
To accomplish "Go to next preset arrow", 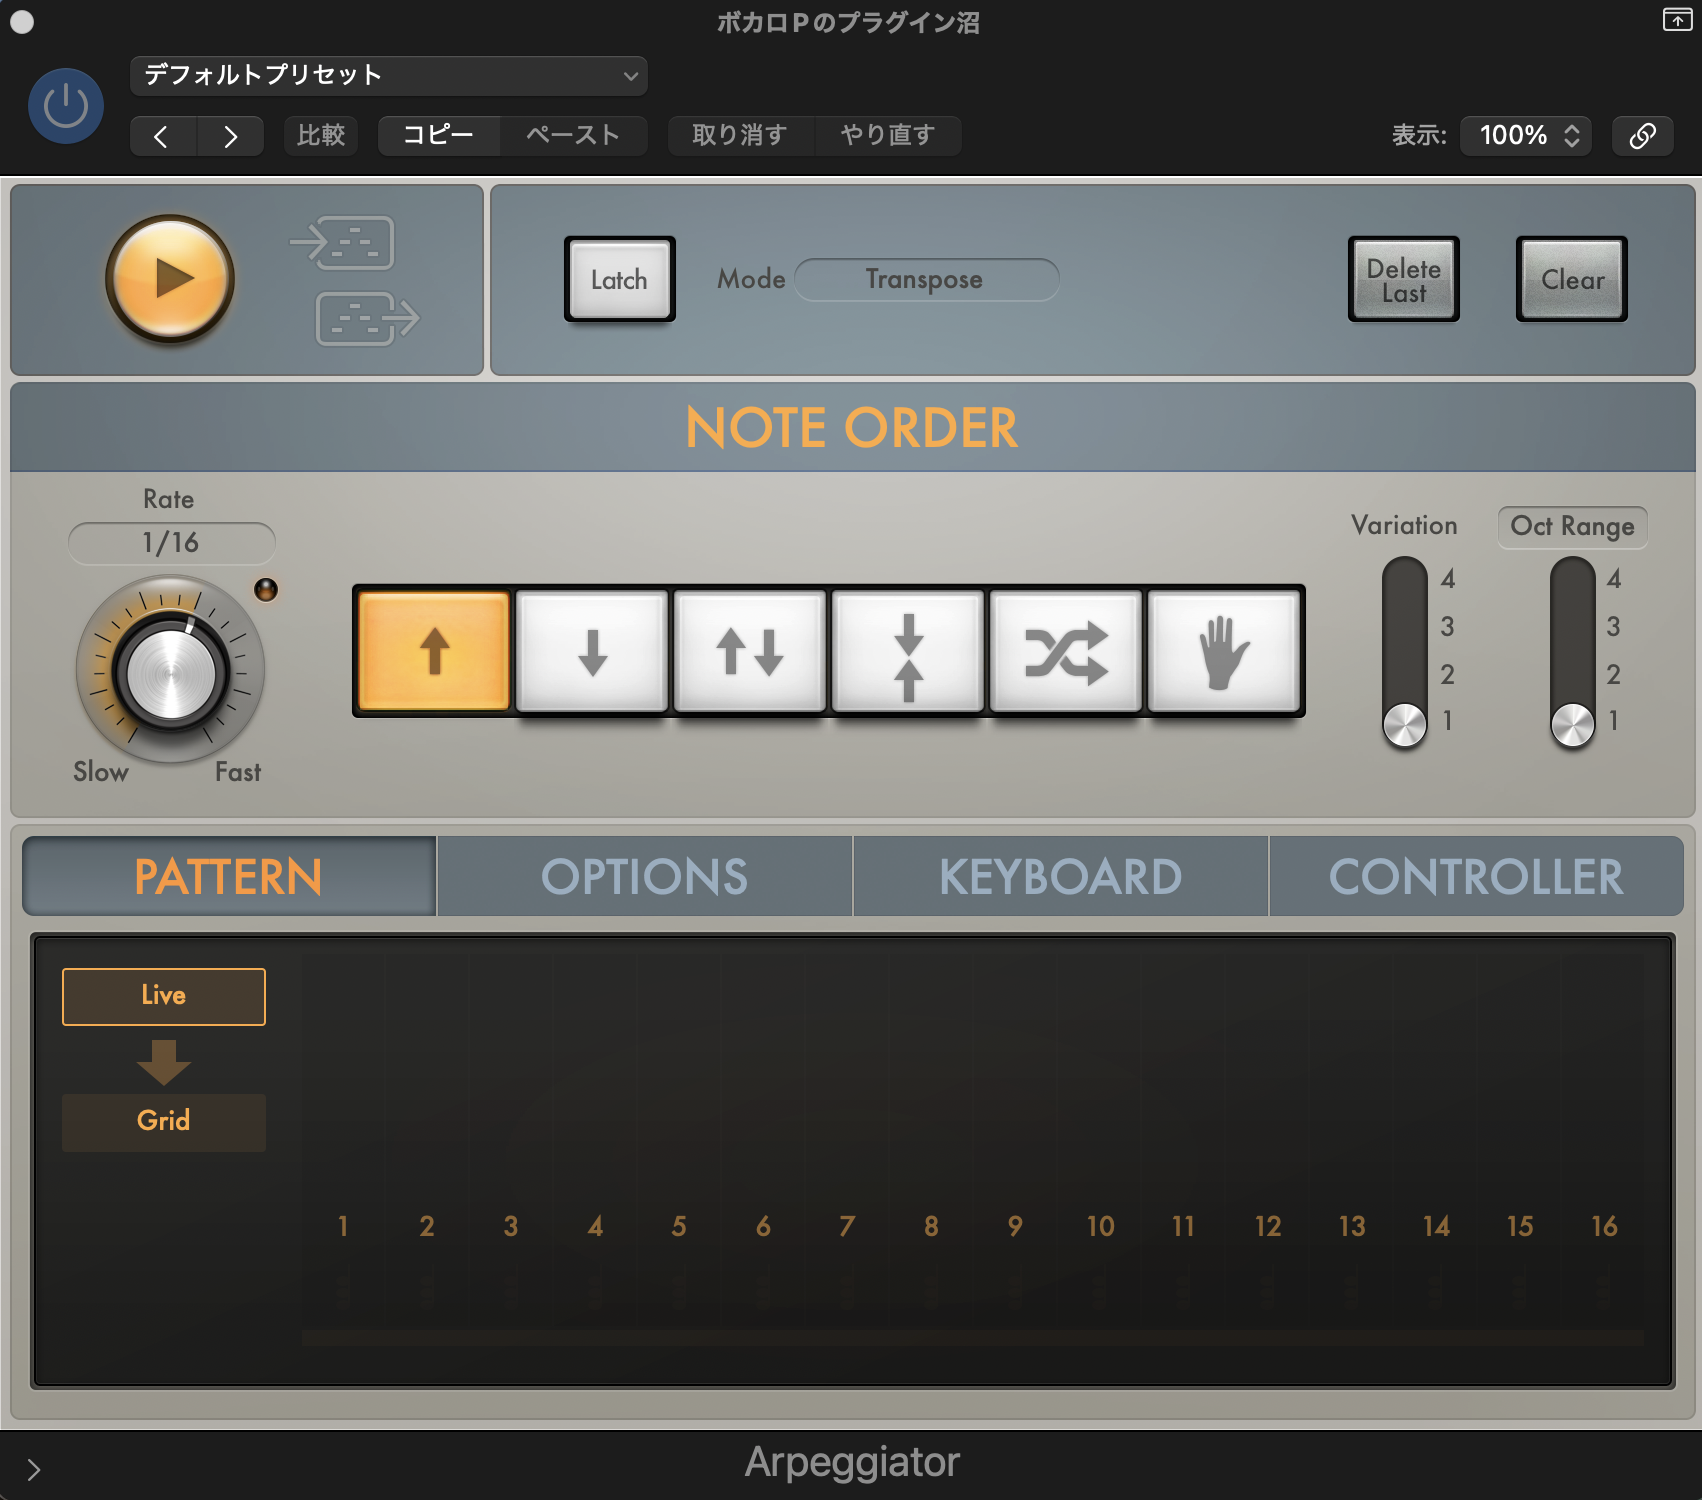I will coord(230,136).
